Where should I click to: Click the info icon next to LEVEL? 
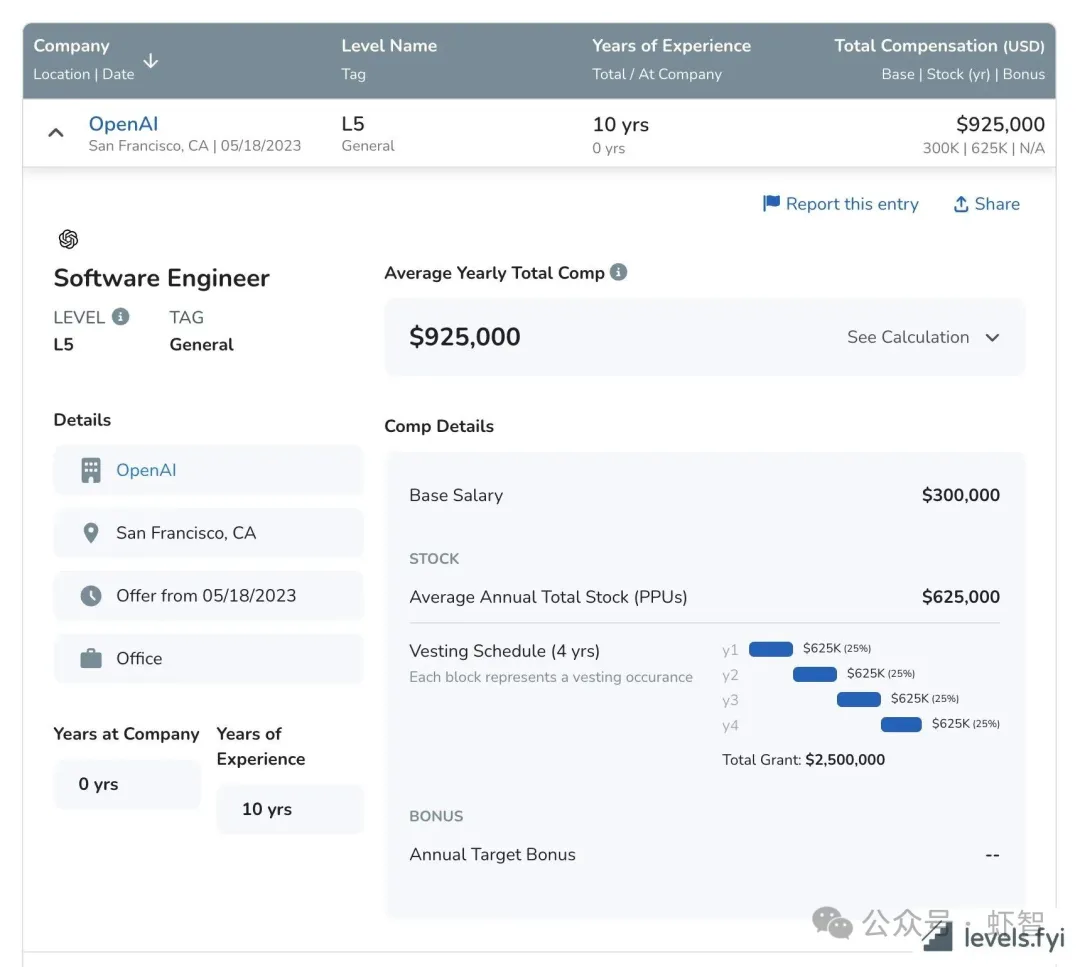121,317
